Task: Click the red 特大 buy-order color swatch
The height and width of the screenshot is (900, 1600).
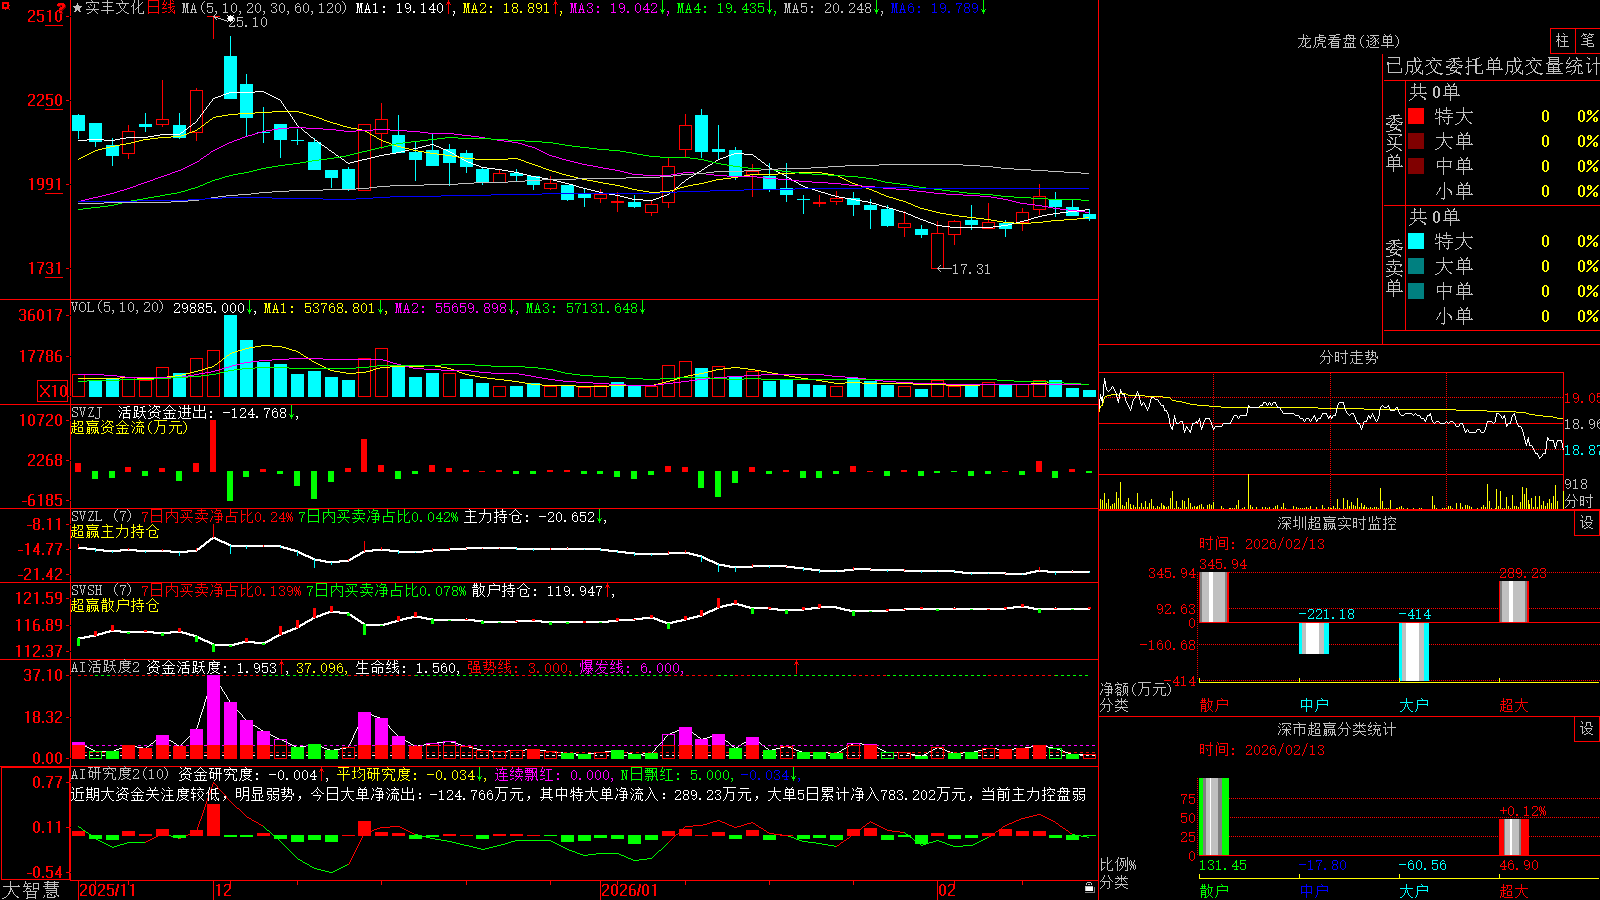Action: tap(1416, 116)
